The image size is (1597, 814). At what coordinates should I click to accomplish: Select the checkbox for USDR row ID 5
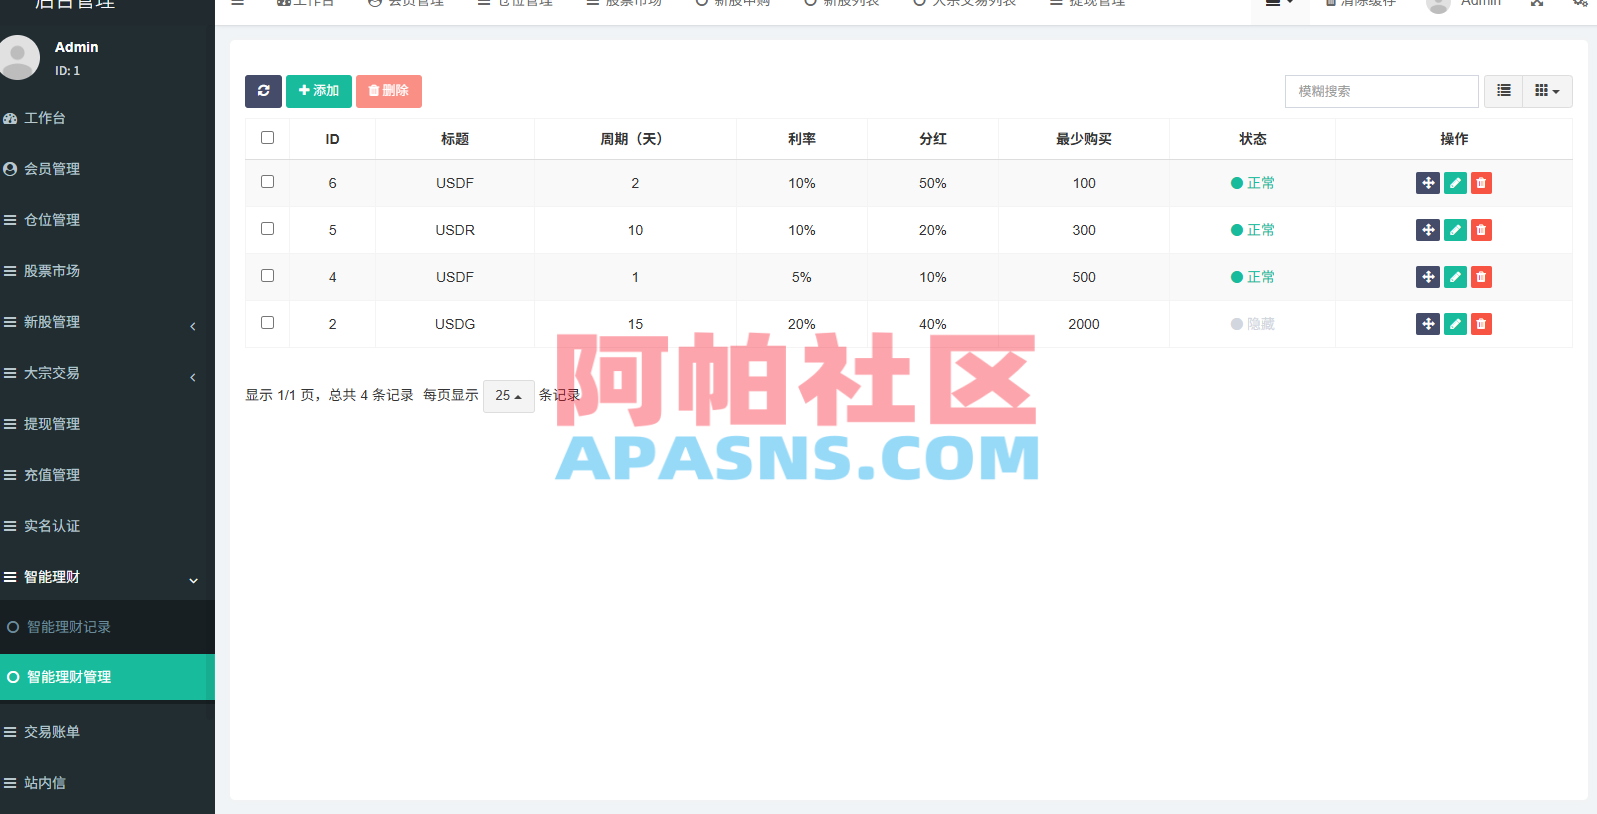tap(267, 229)
